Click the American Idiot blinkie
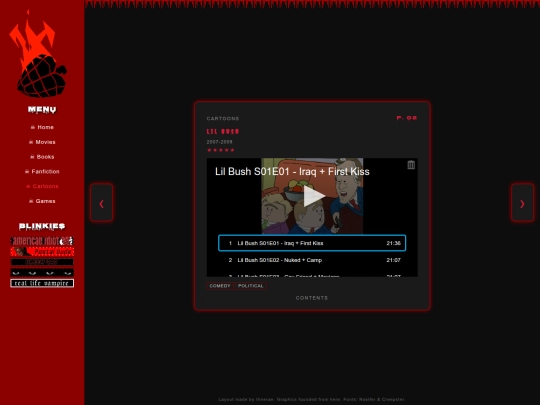Image resolution: width=540 pixels, height=405 pixels. (x=42, y=240)
